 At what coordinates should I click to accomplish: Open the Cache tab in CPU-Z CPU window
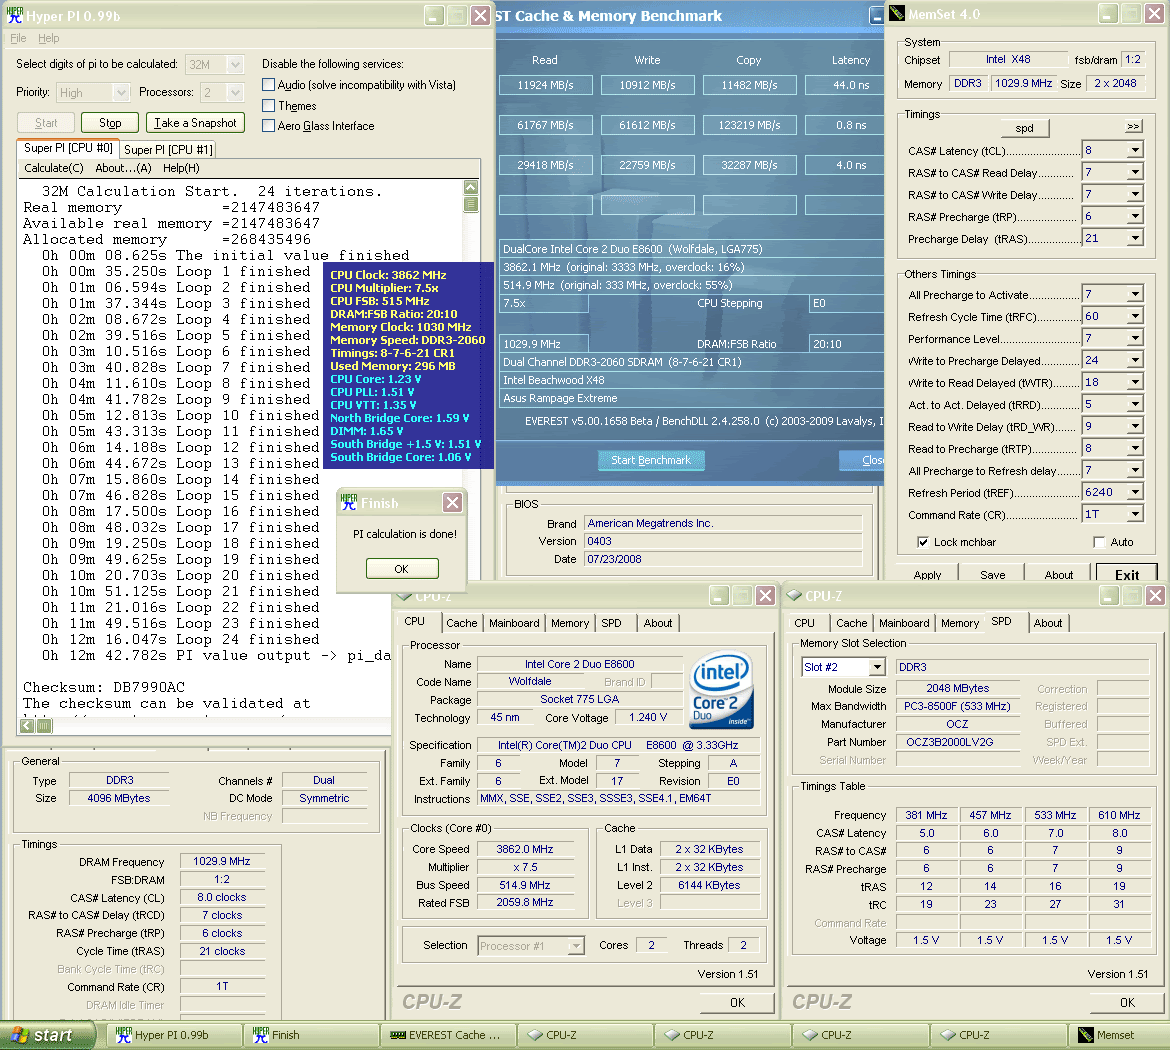pyautogui.click(x=461, y=623)
